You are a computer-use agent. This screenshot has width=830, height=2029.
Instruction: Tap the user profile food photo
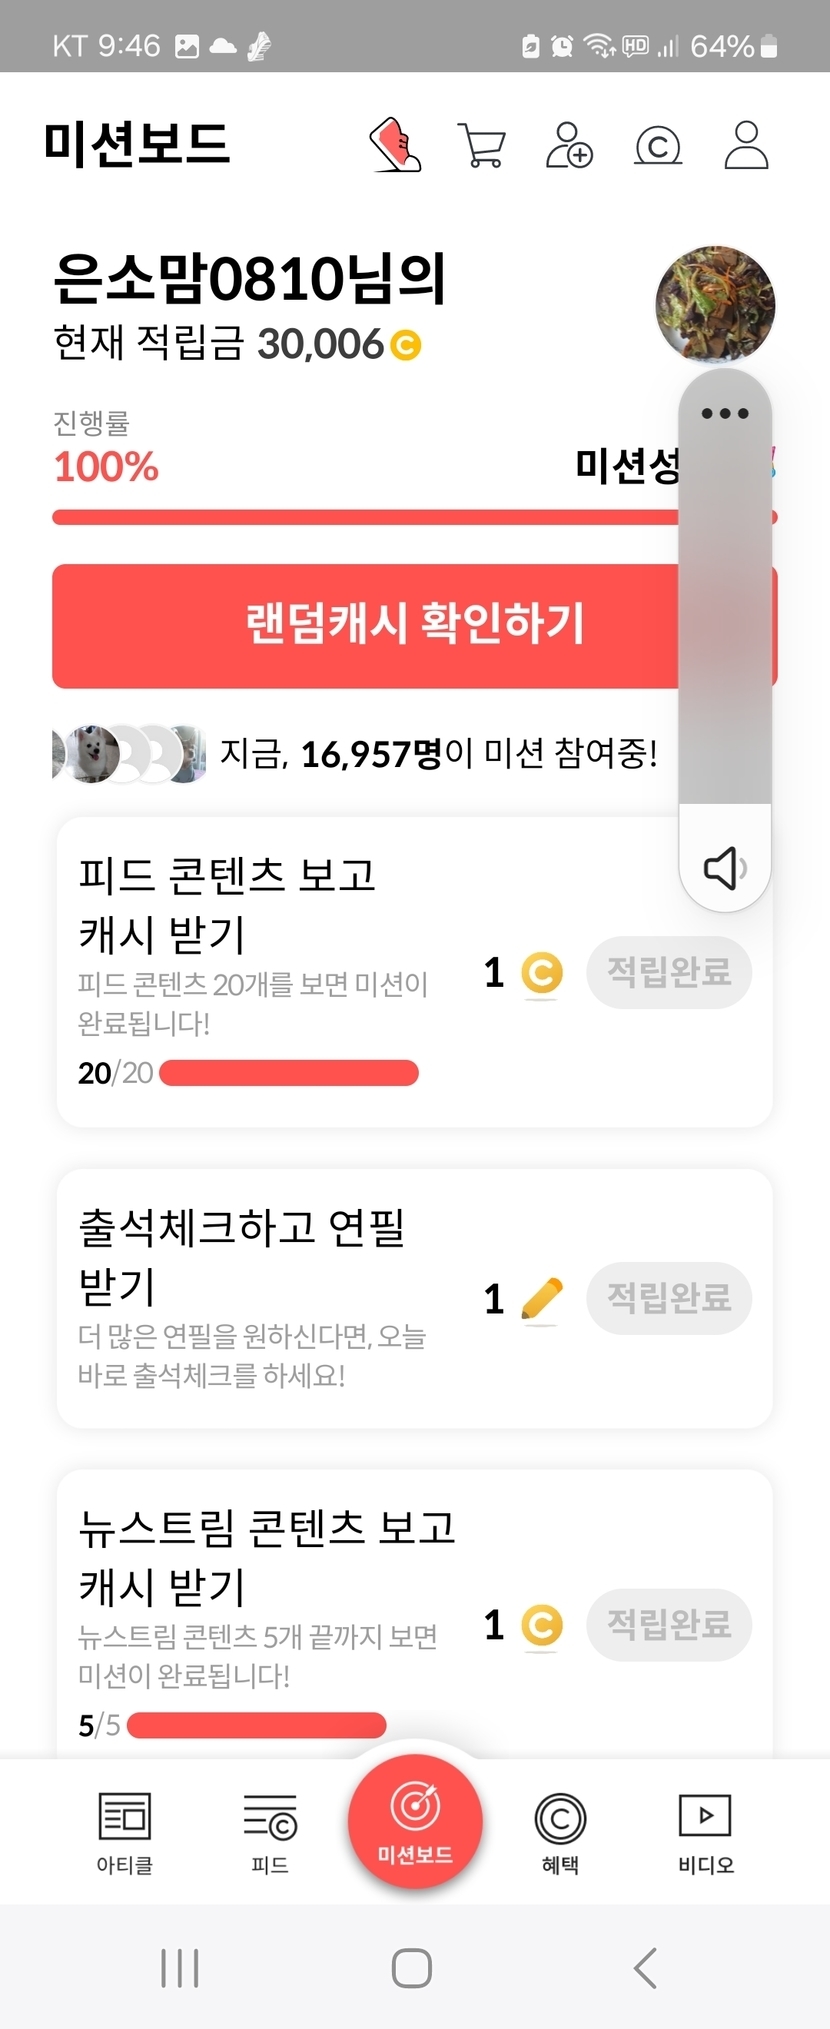[x=715, y=304]
